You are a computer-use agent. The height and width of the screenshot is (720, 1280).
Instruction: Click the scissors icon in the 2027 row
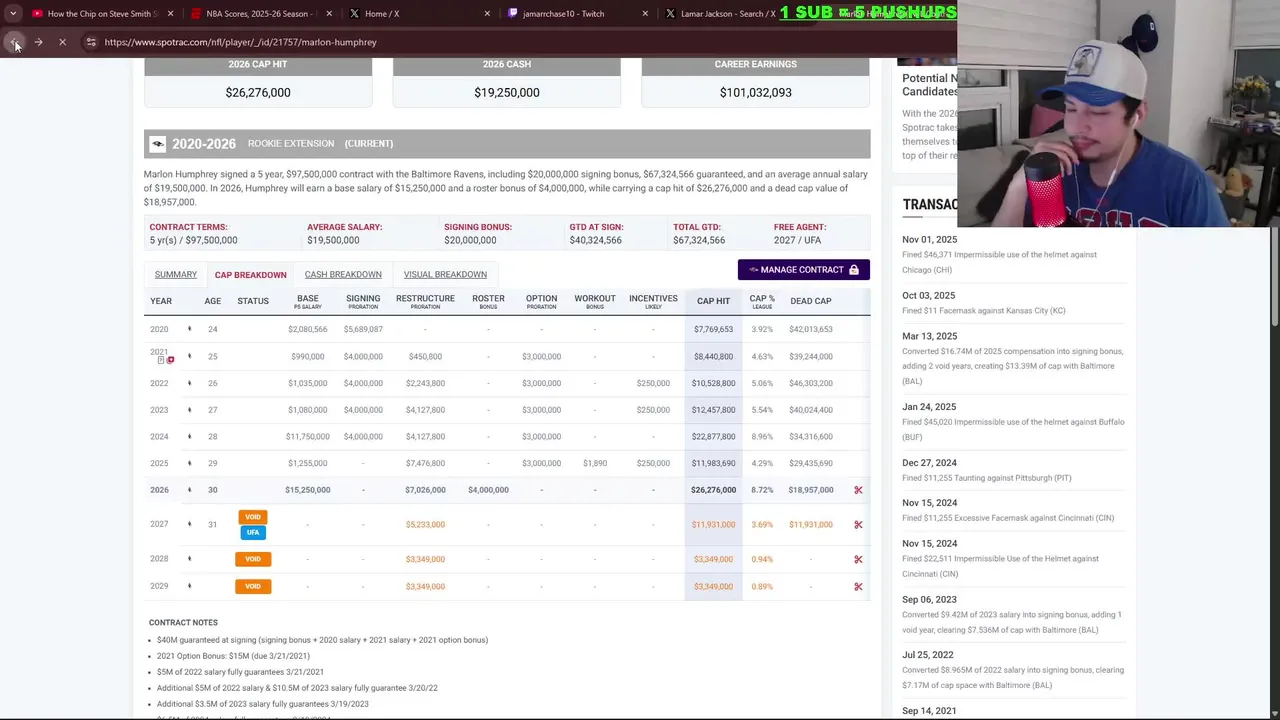[858, 525]
